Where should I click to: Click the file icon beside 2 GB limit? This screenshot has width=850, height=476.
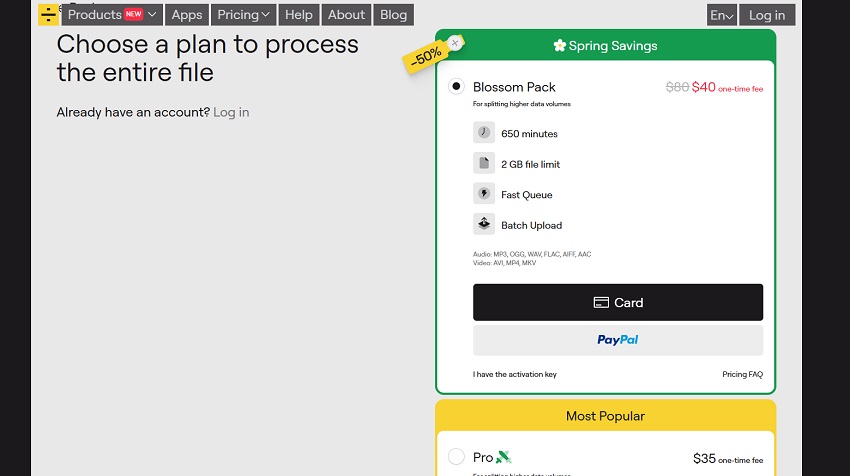tap(484, 164)
